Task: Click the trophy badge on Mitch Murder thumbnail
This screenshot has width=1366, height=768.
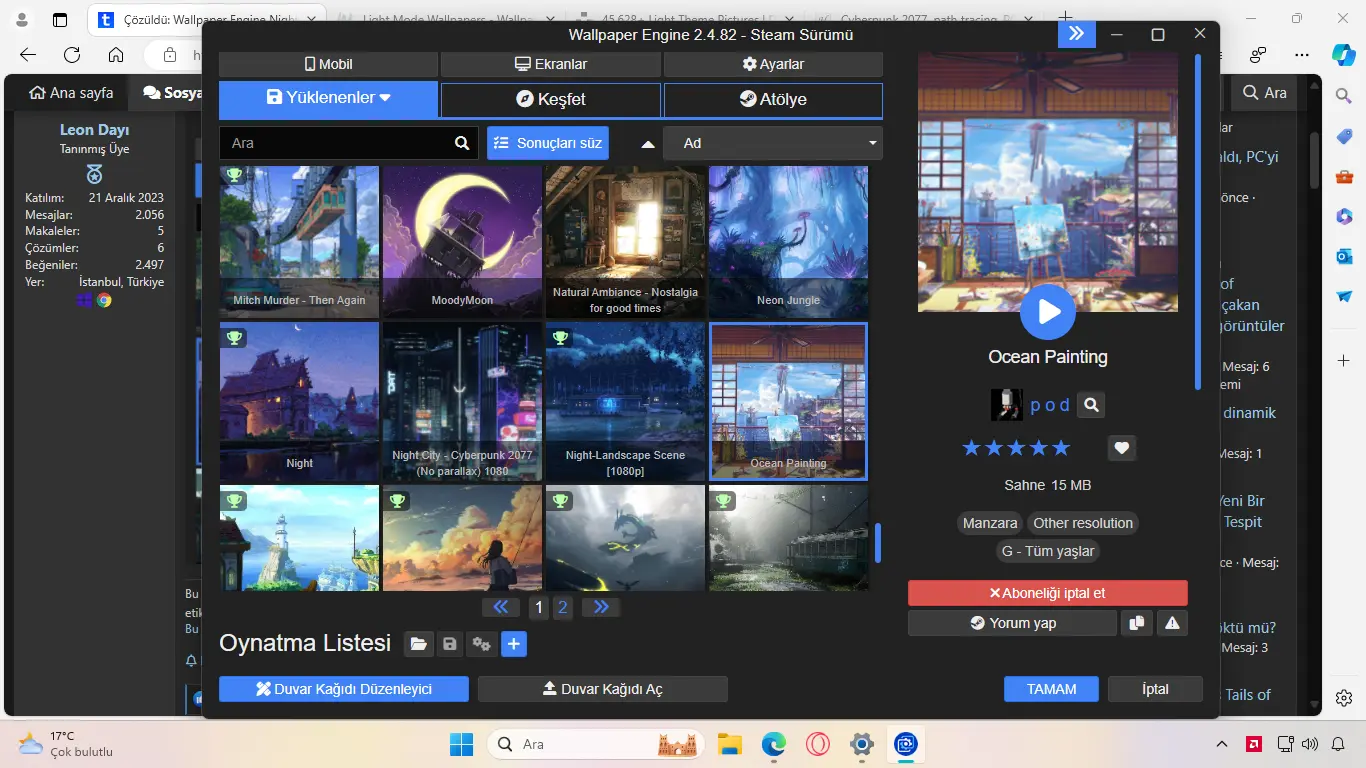Action: (234, 175)
